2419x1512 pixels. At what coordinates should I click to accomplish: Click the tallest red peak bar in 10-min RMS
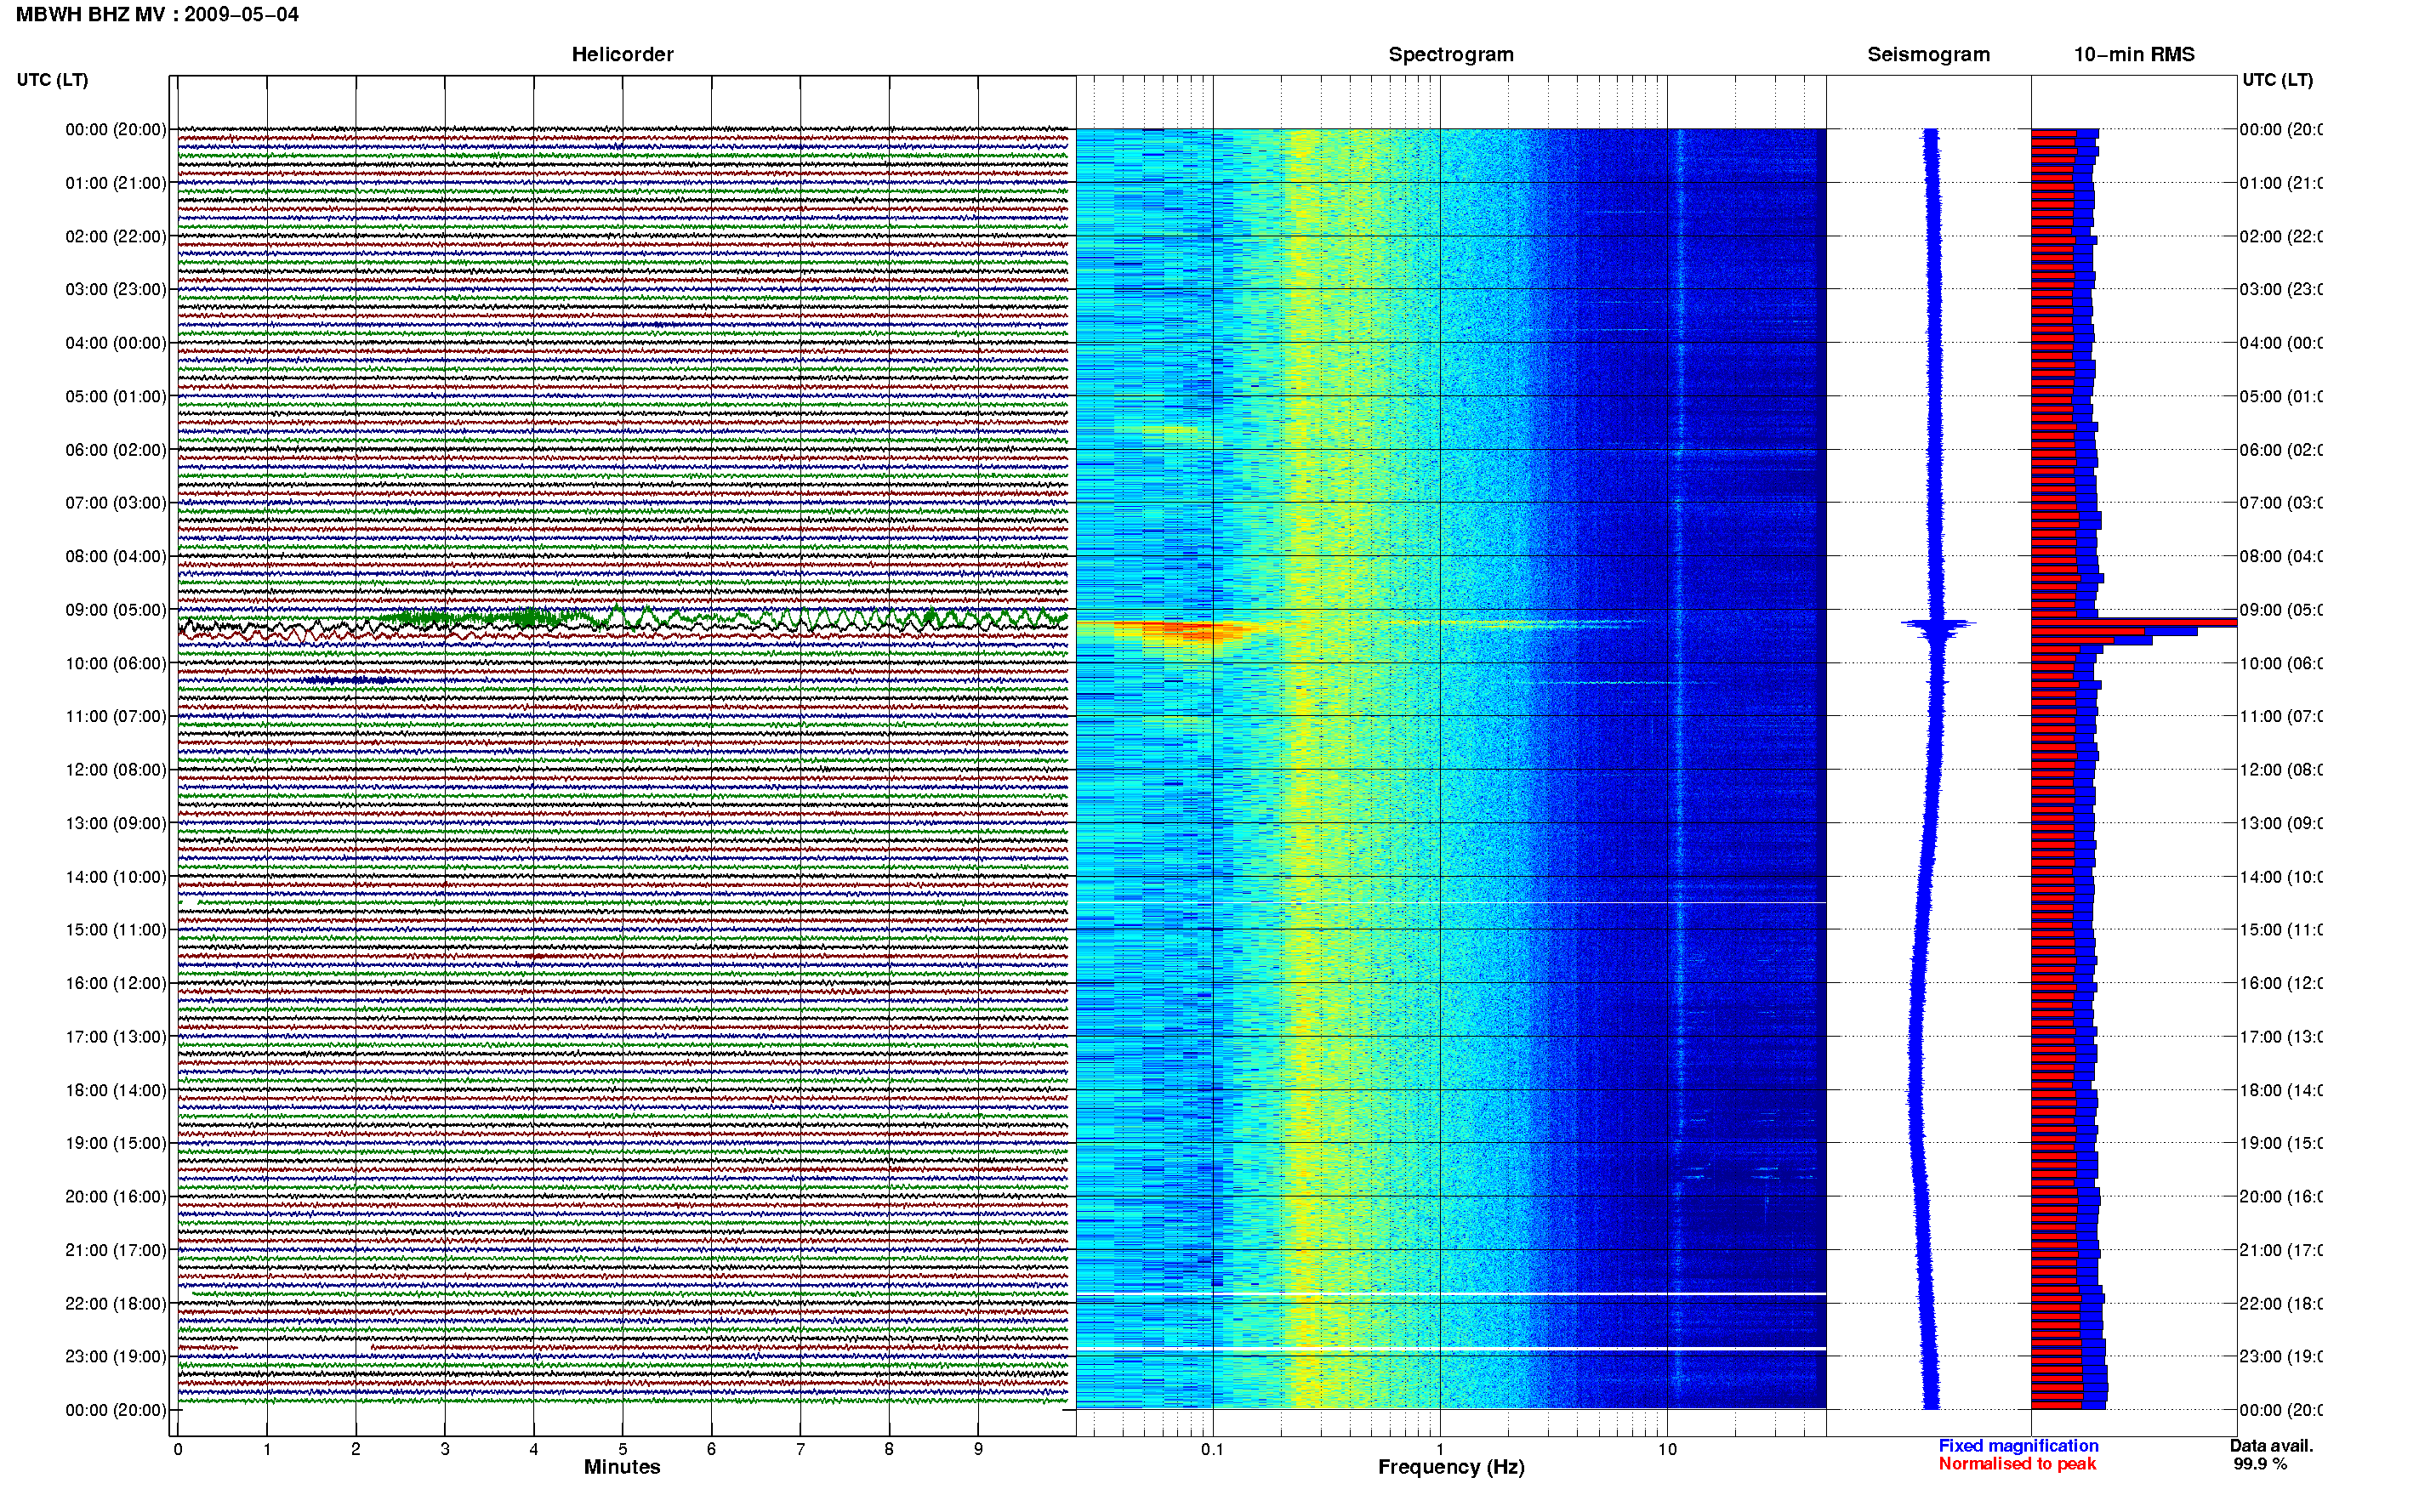(2133, 623)
